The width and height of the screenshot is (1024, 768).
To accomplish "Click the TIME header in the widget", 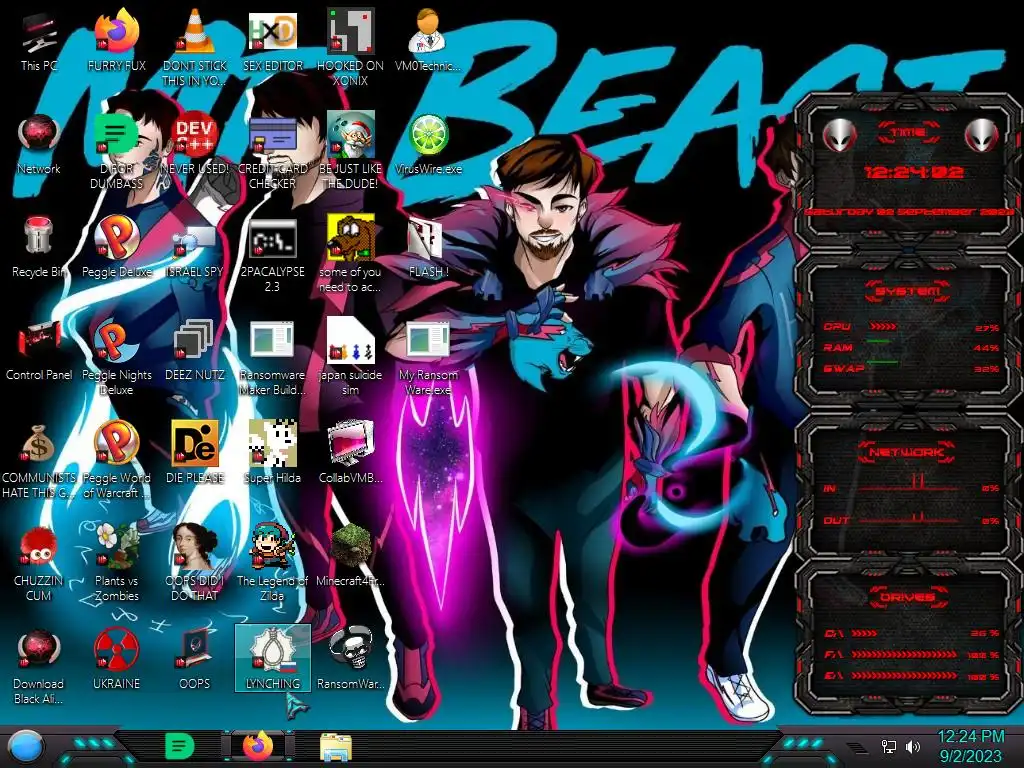I will coord(908,133).
